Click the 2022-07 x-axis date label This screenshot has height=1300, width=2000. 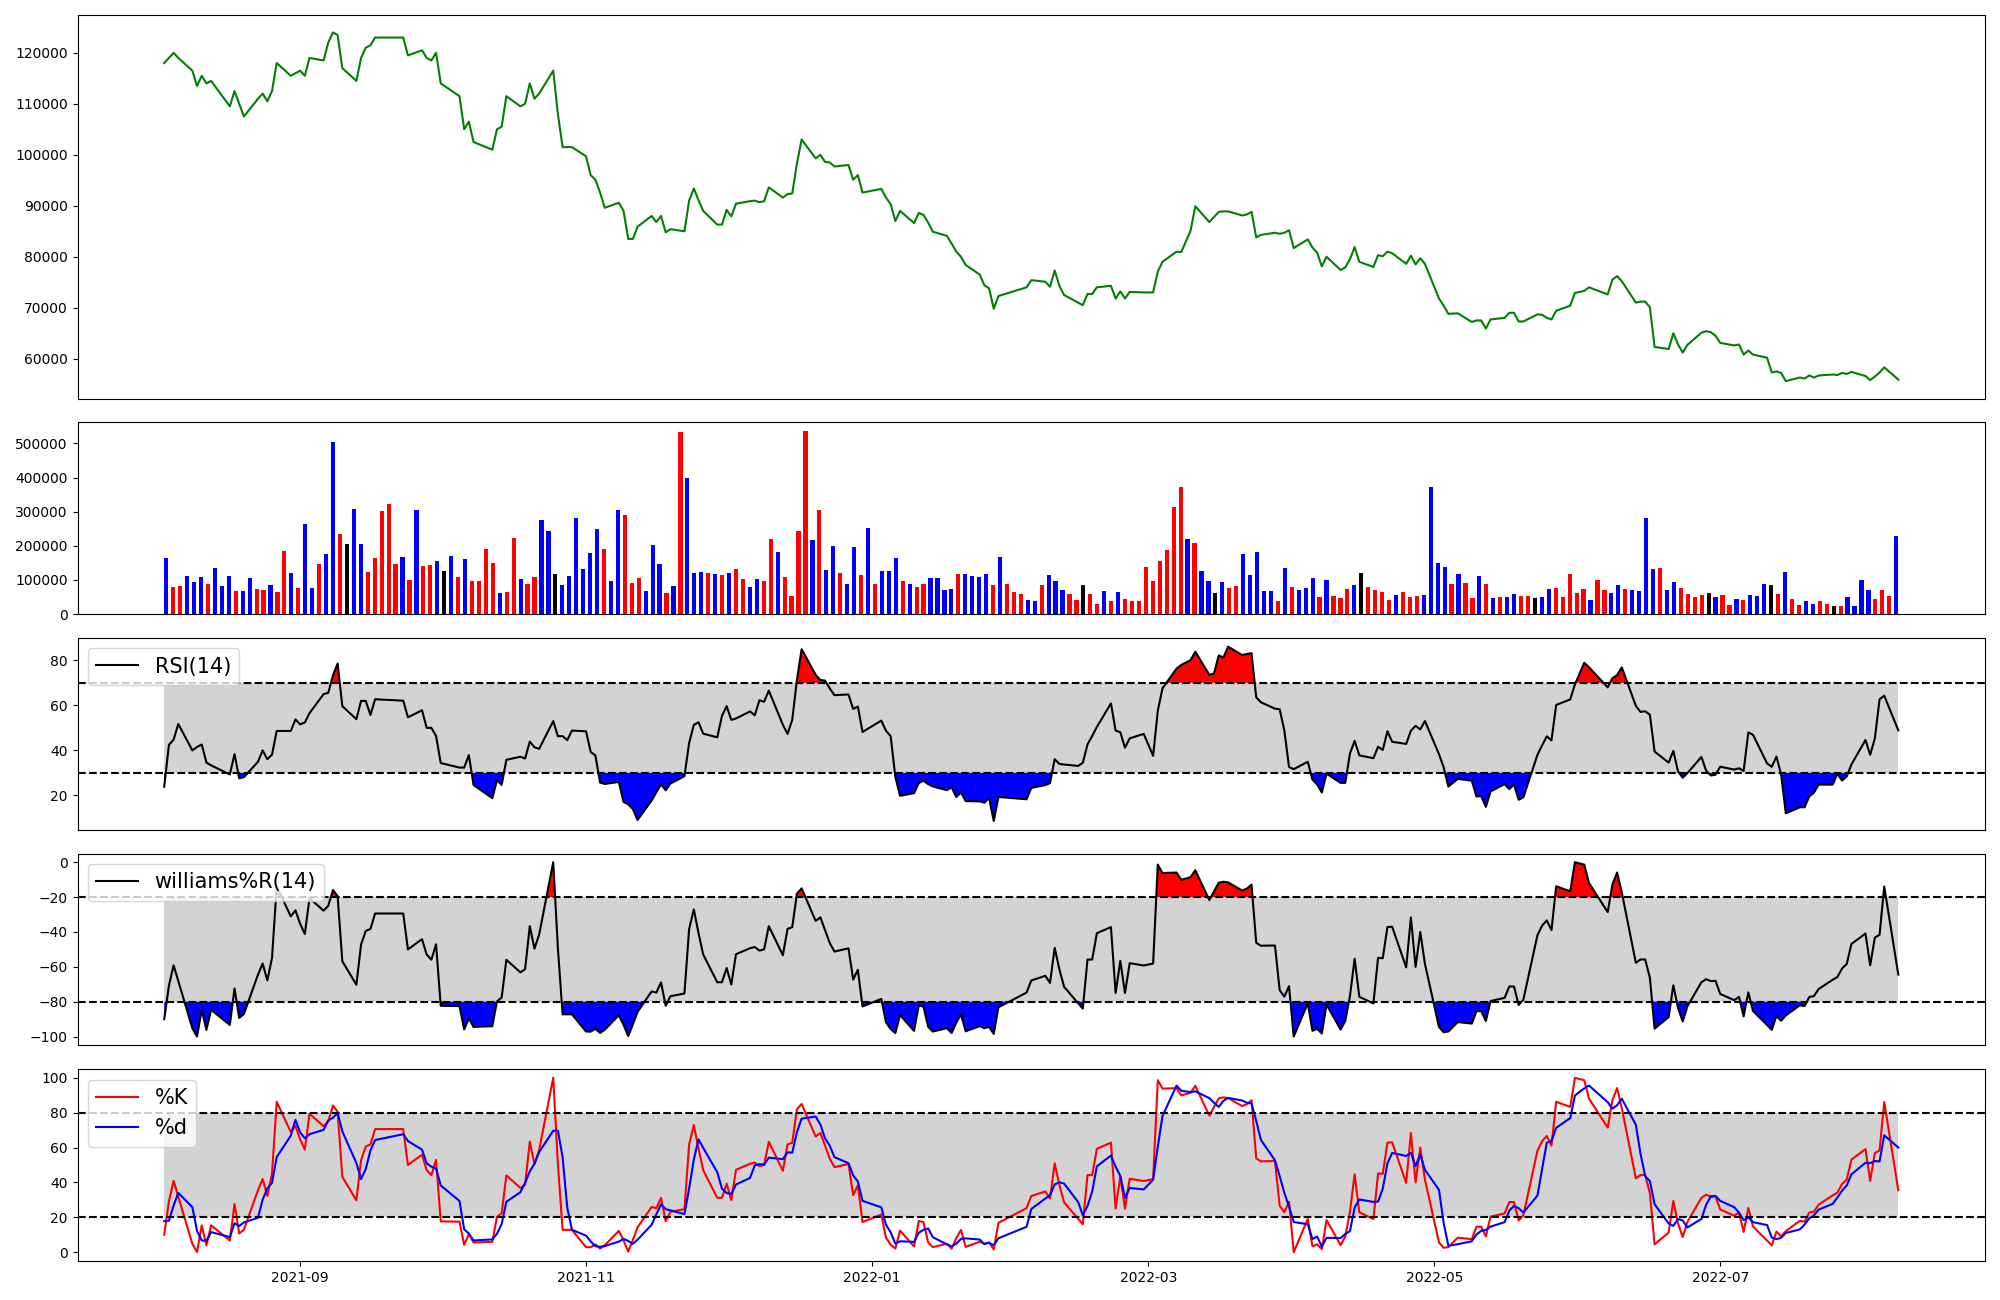1720,1277
